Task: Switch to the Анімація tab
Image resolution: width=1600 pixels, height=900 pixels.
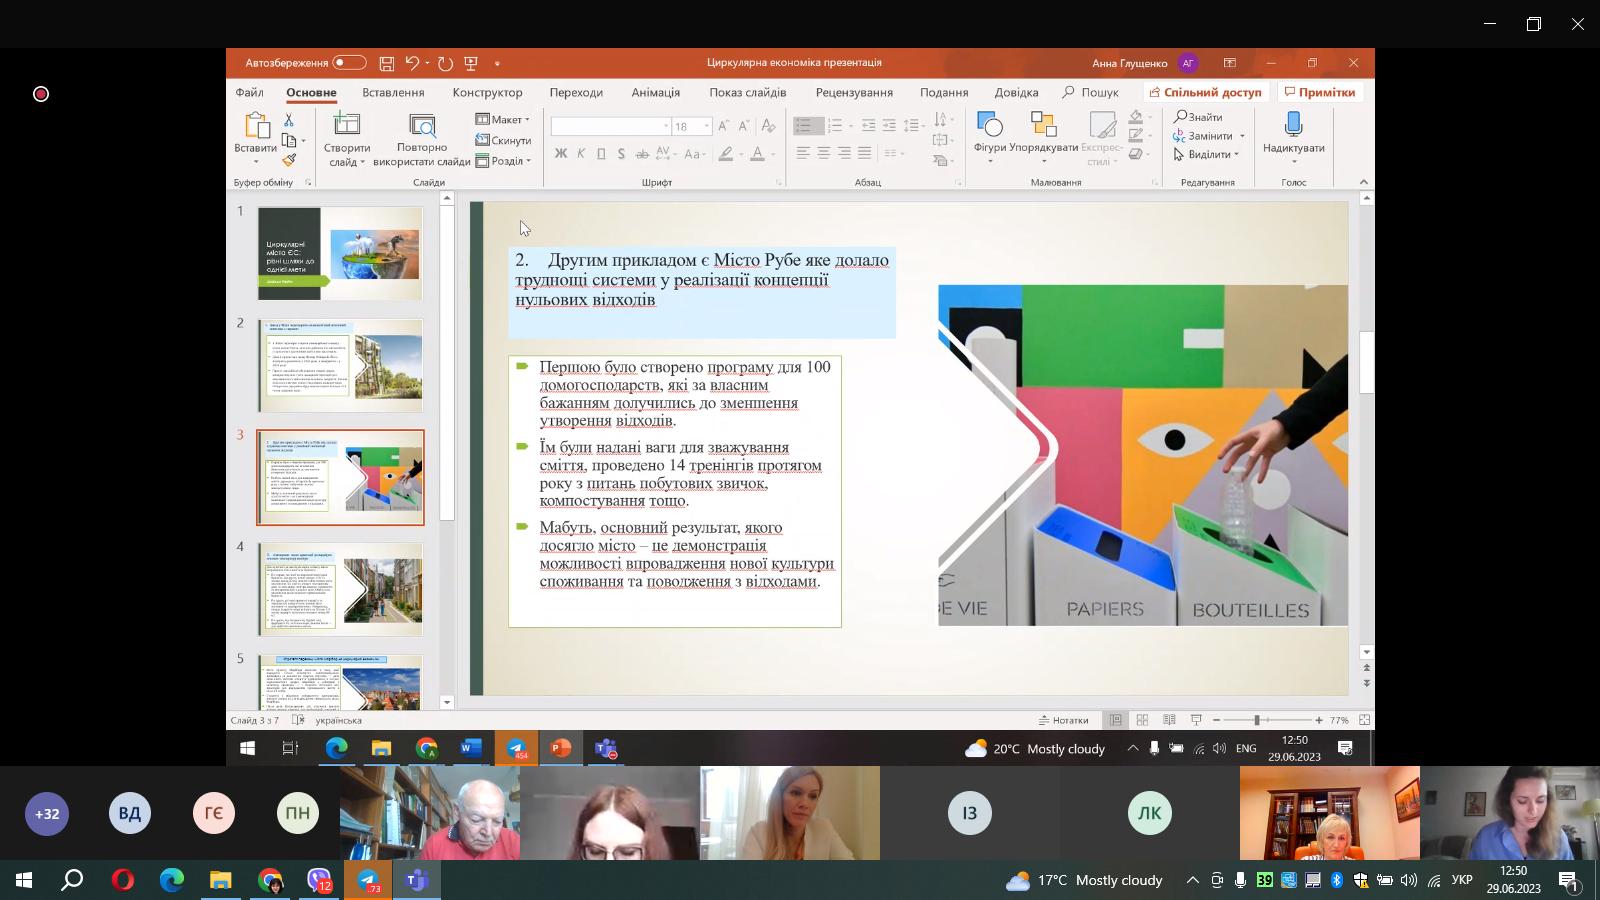Action: point(655,92)
